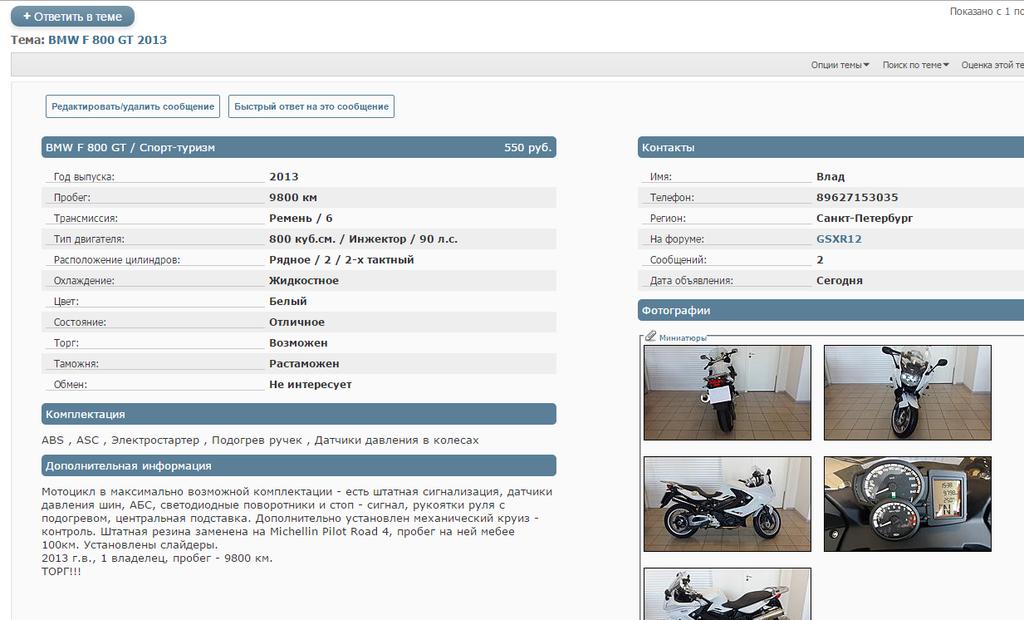Screen dimensions: 1024x620
Task: Open the dashboard gauges photo thumbnail
Action: point(907,504)
